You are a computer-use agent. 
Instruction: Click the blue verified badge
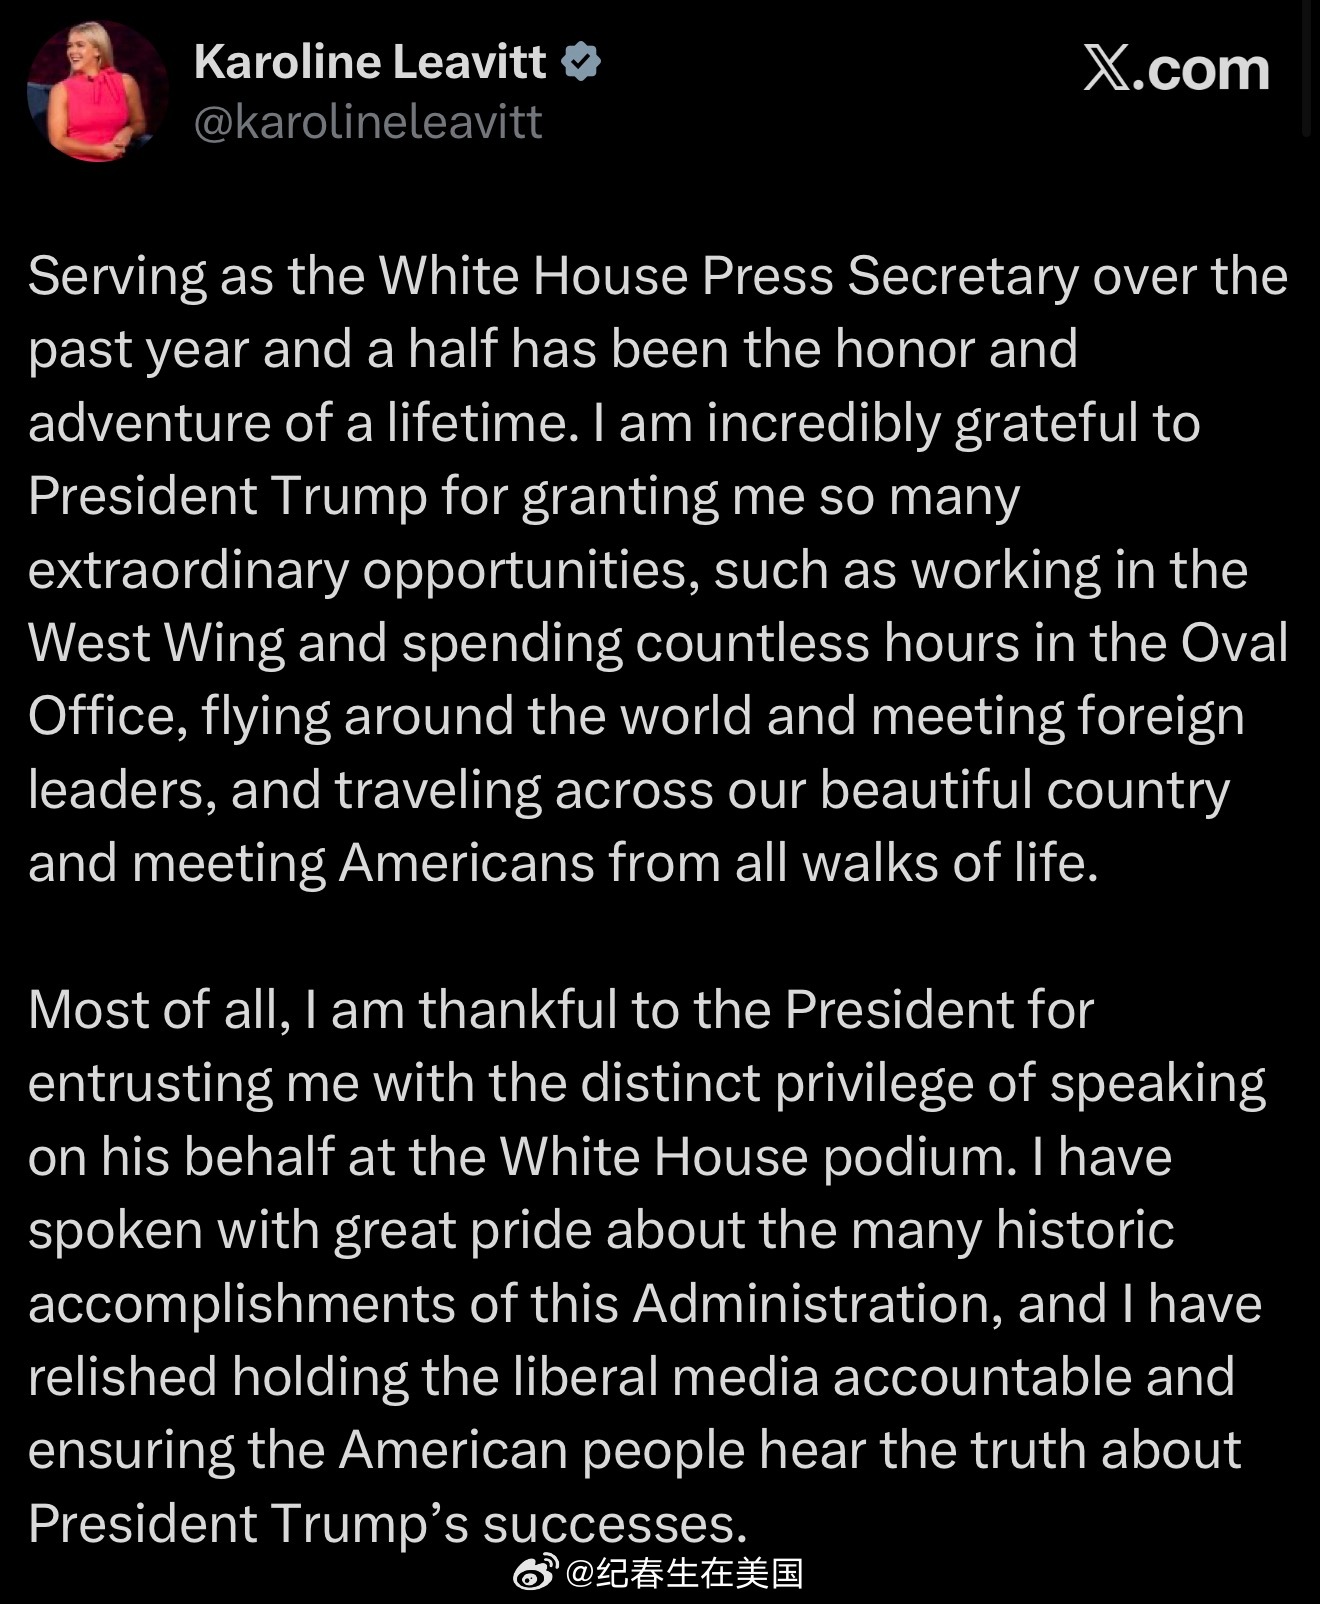[581, 62]
